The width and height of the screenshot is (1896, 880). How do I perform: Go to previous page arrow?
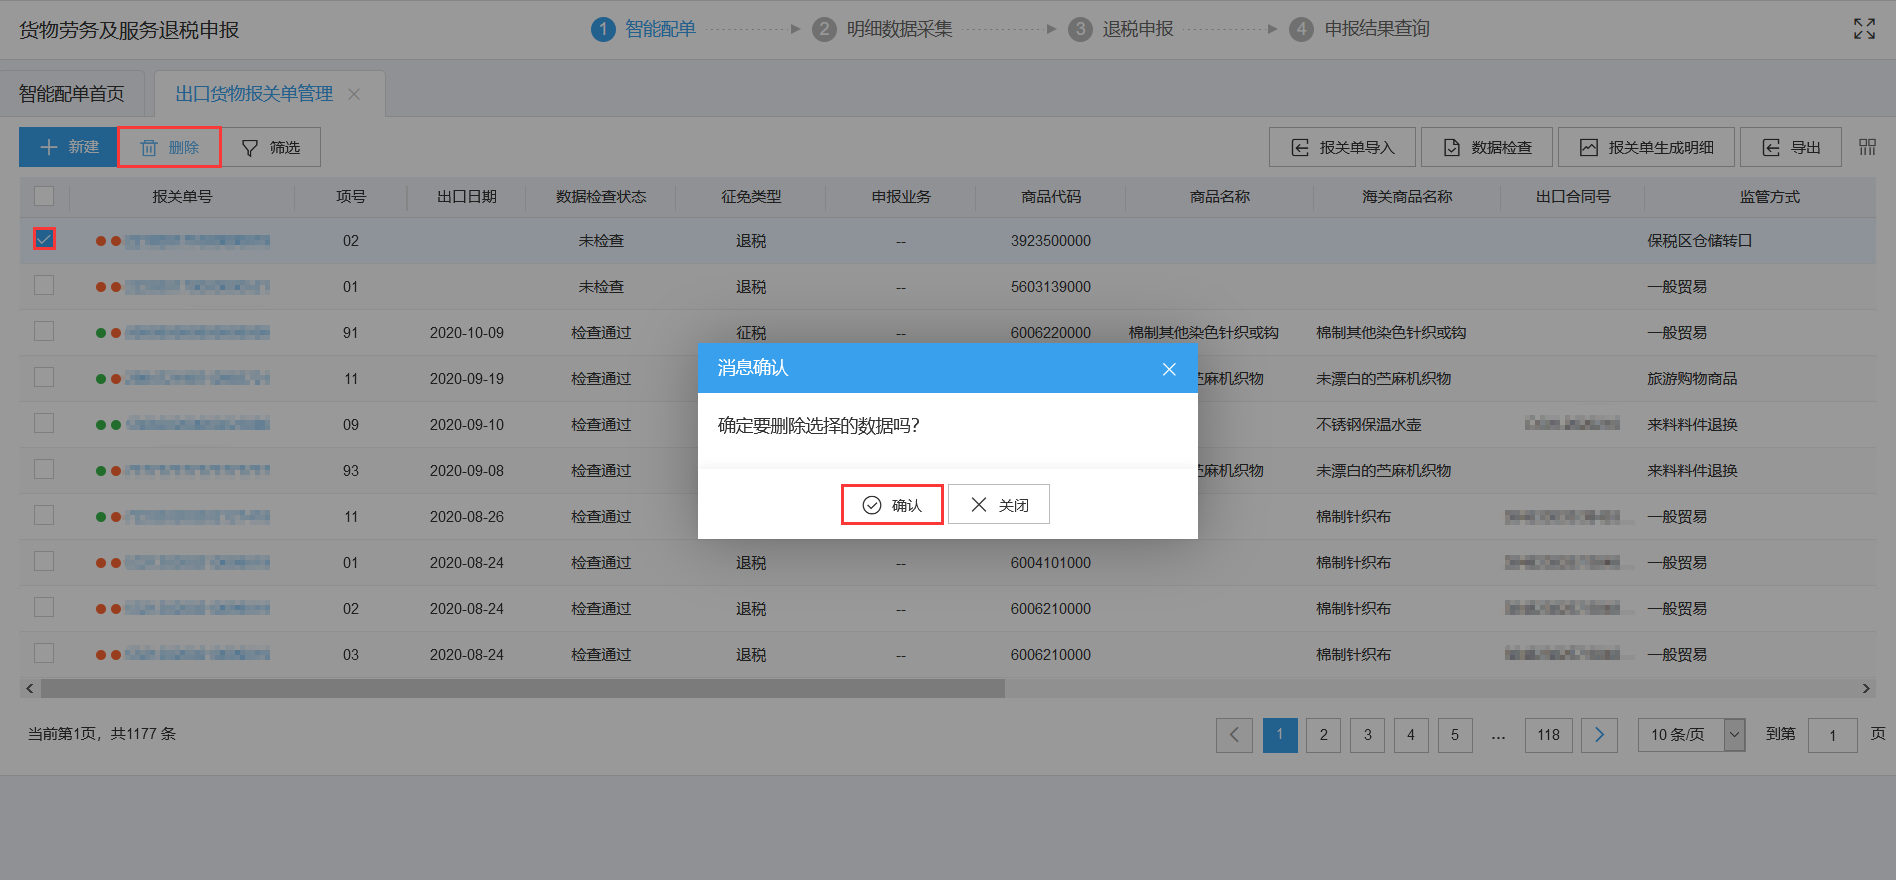coord(1234,735)
